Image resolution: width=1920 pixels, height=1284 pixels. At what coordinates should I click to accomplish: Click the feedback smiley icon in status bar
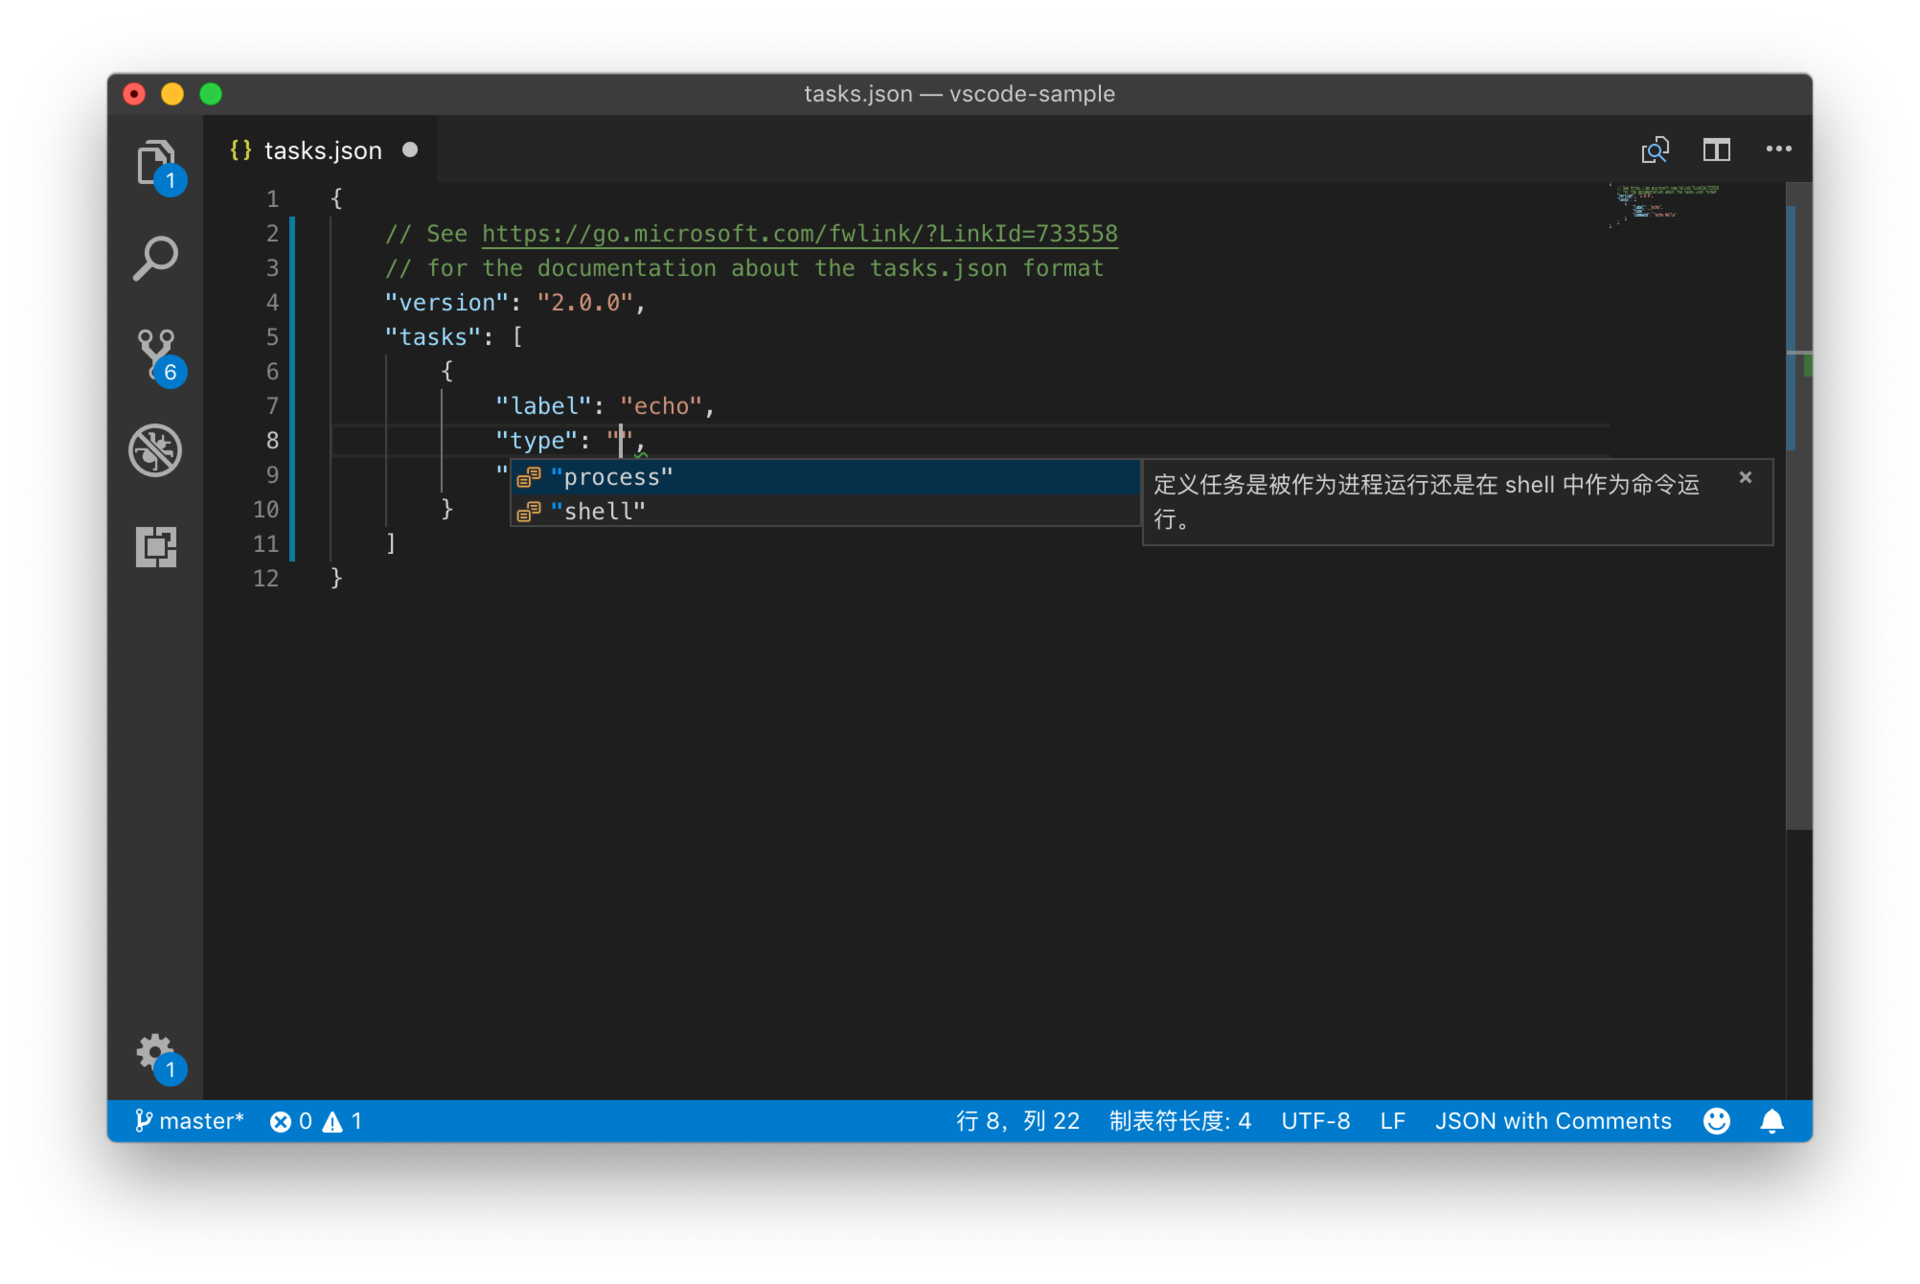point(1716,1121)
